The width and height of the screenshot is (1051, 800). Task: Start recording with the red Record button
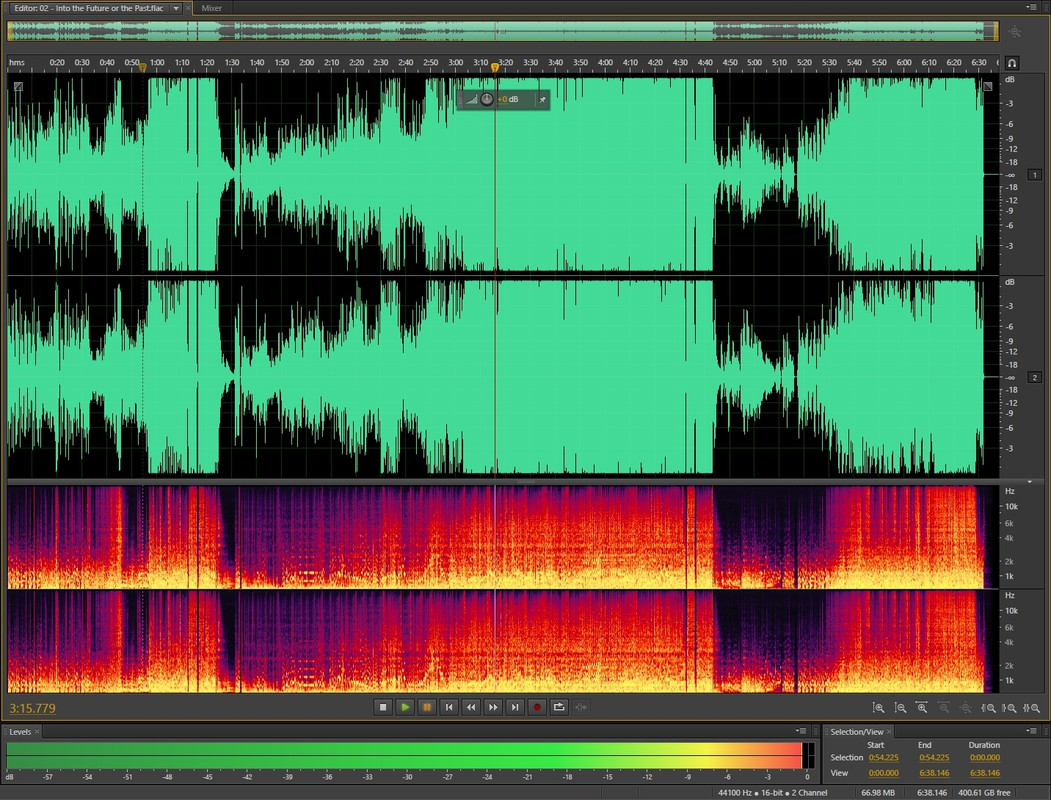pos(537,707)
